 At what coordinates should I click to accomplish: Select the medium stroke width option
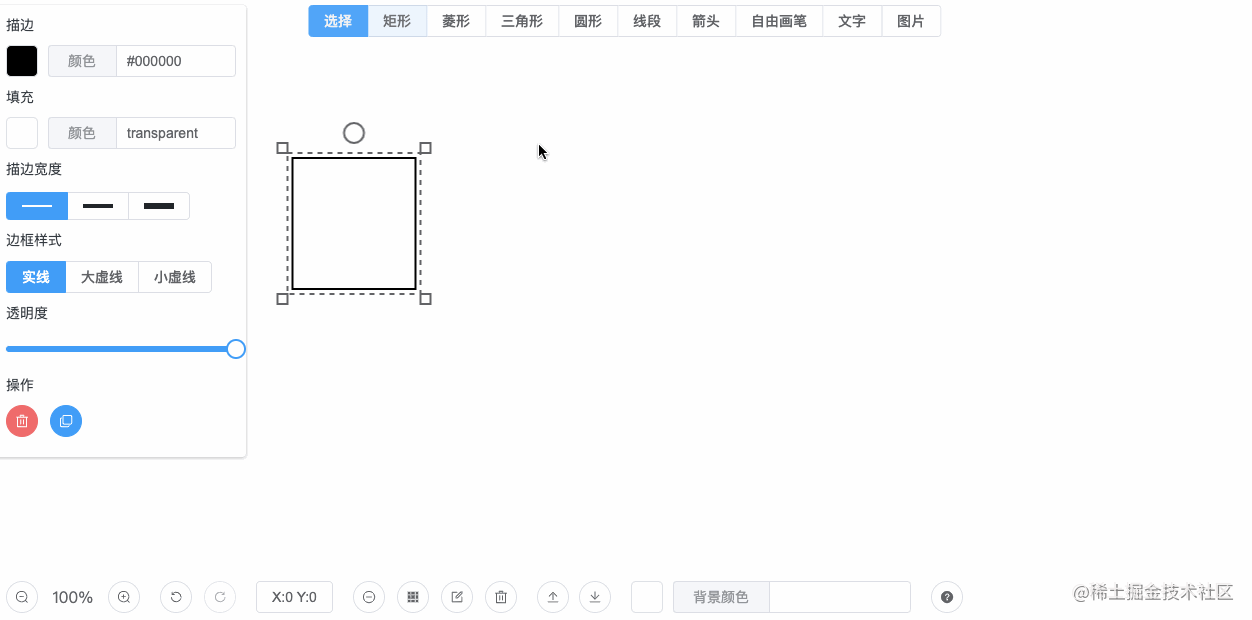pos(98,206)
